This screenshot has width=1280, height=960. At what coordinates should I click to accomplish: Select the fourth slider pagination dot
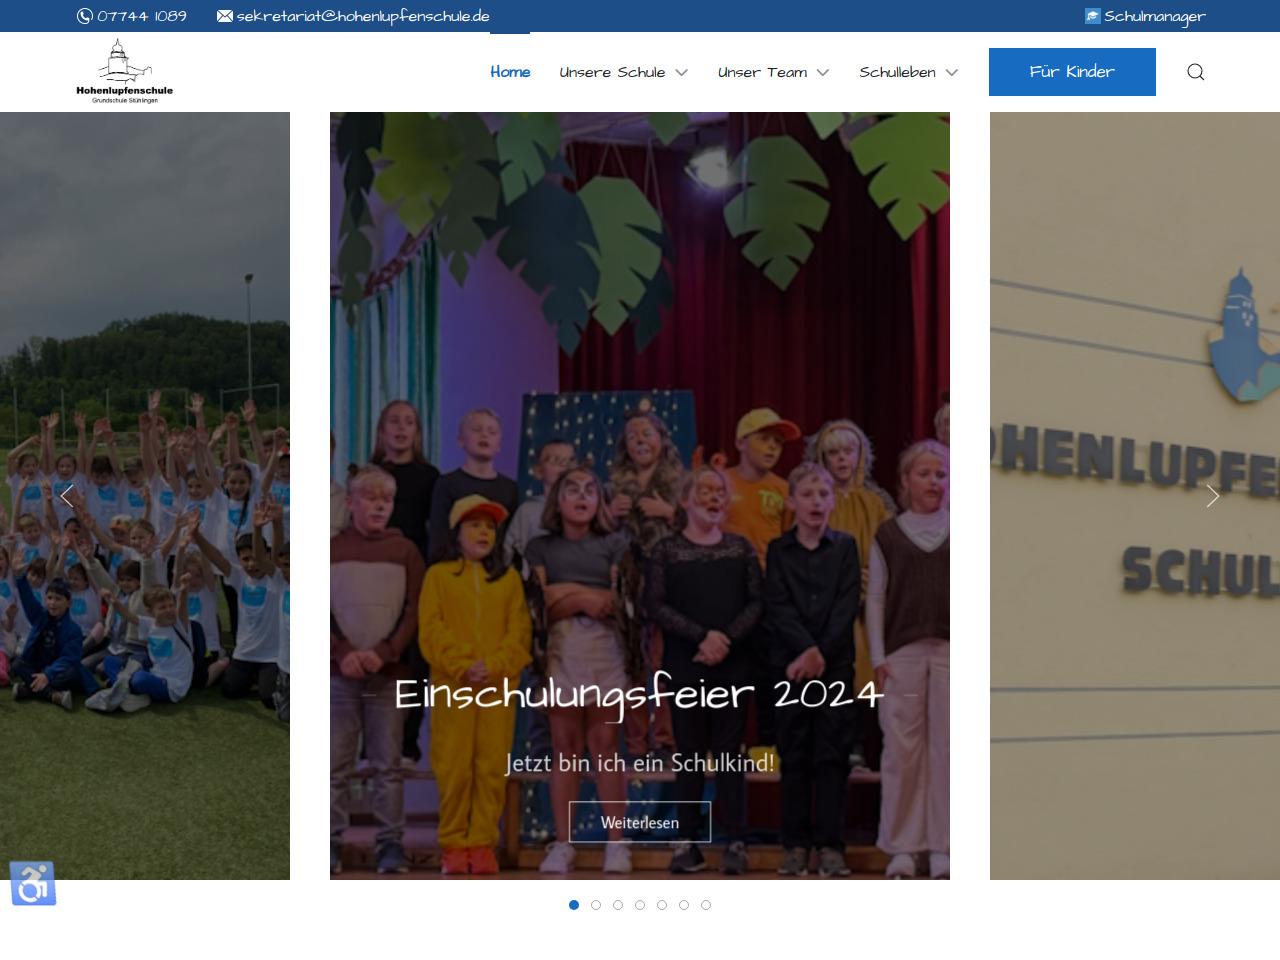640,905
